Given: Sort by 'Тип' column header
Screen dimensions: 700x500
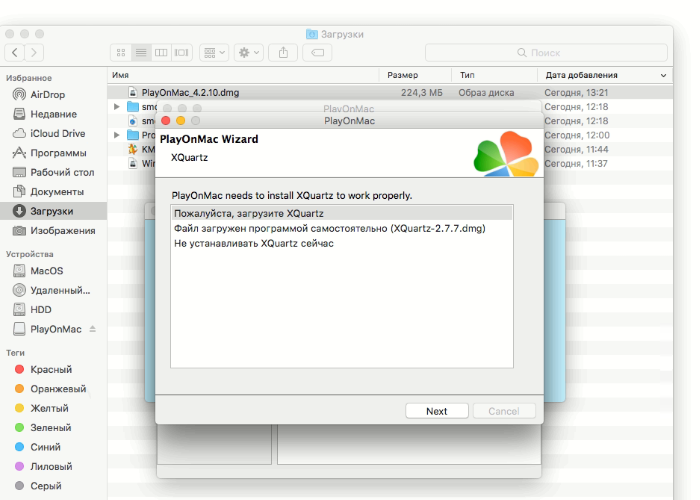Looking at the screenshot, I should pyautogui.click(x=495, y=75).
